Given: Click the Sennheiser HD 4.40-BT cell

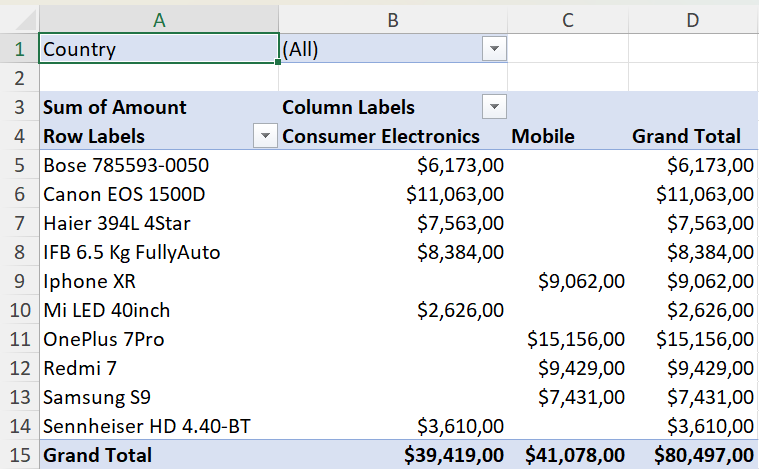Looking at the screenshot, I should [159, 426].
